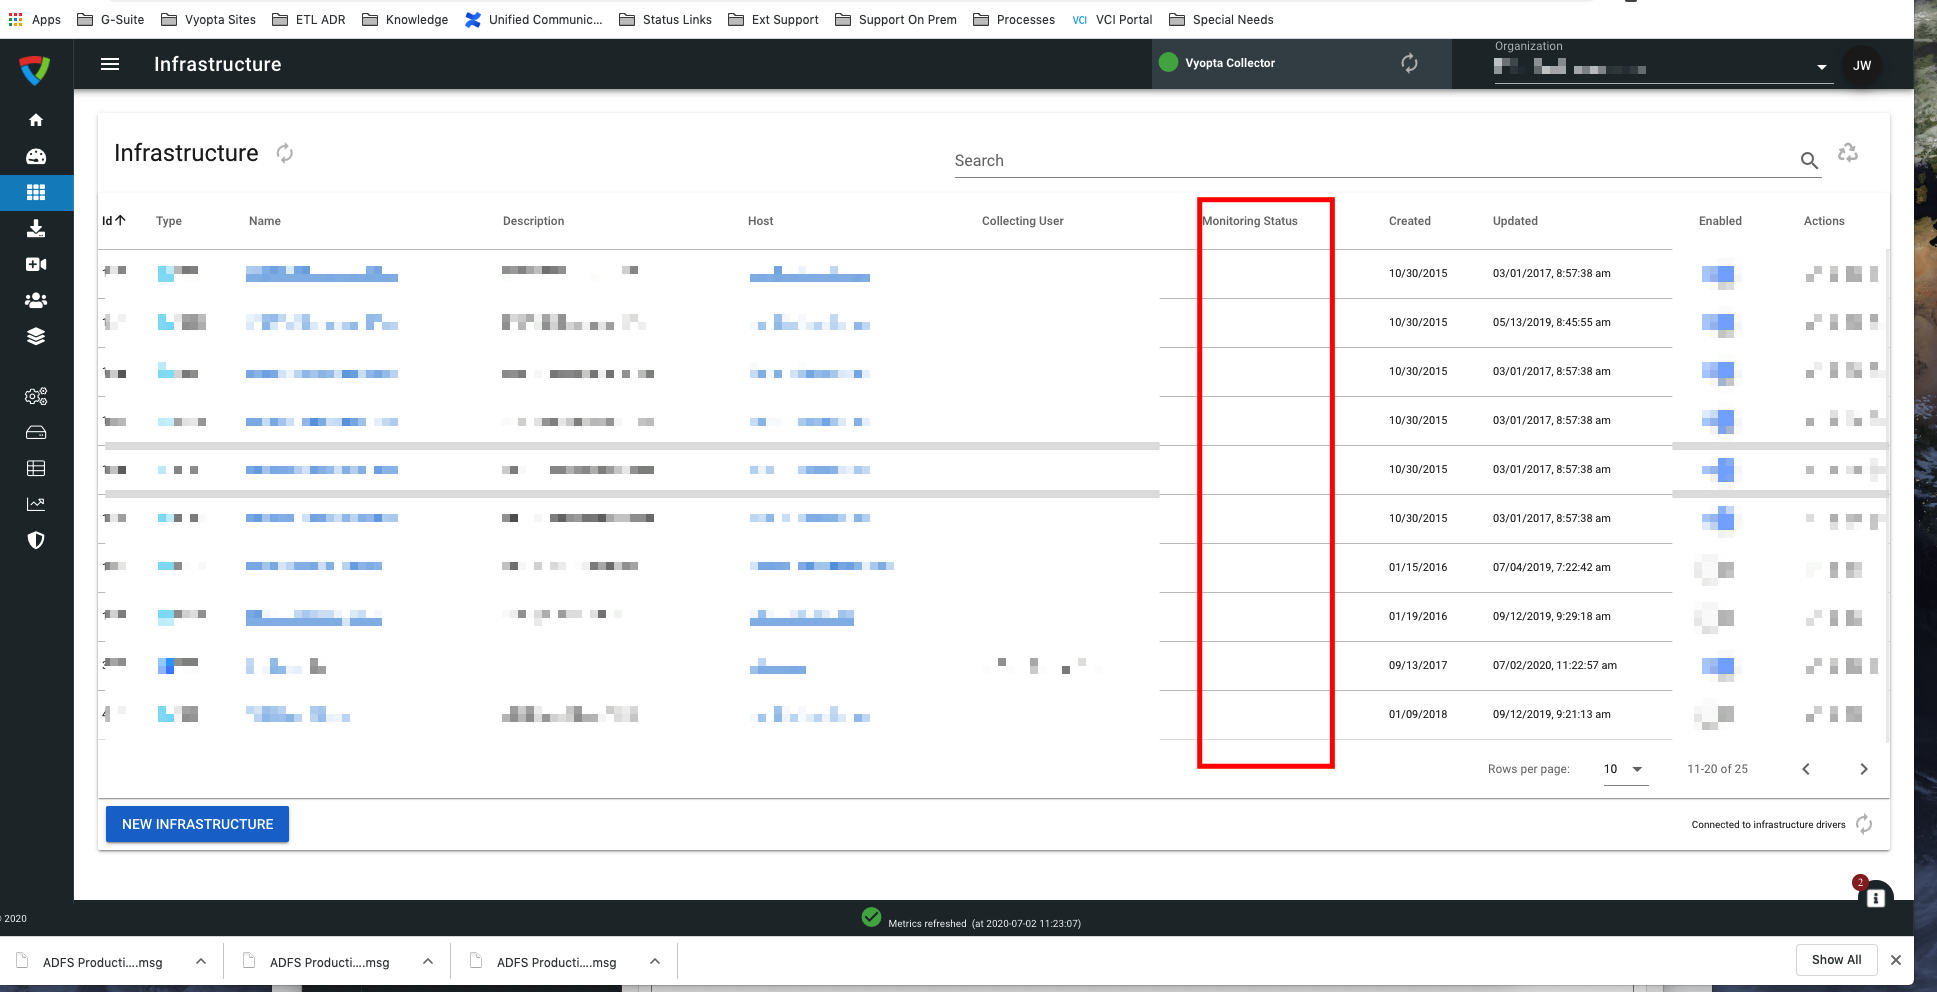
Task: Open the stacked layers sidebar icon
Action: (36, 336)
